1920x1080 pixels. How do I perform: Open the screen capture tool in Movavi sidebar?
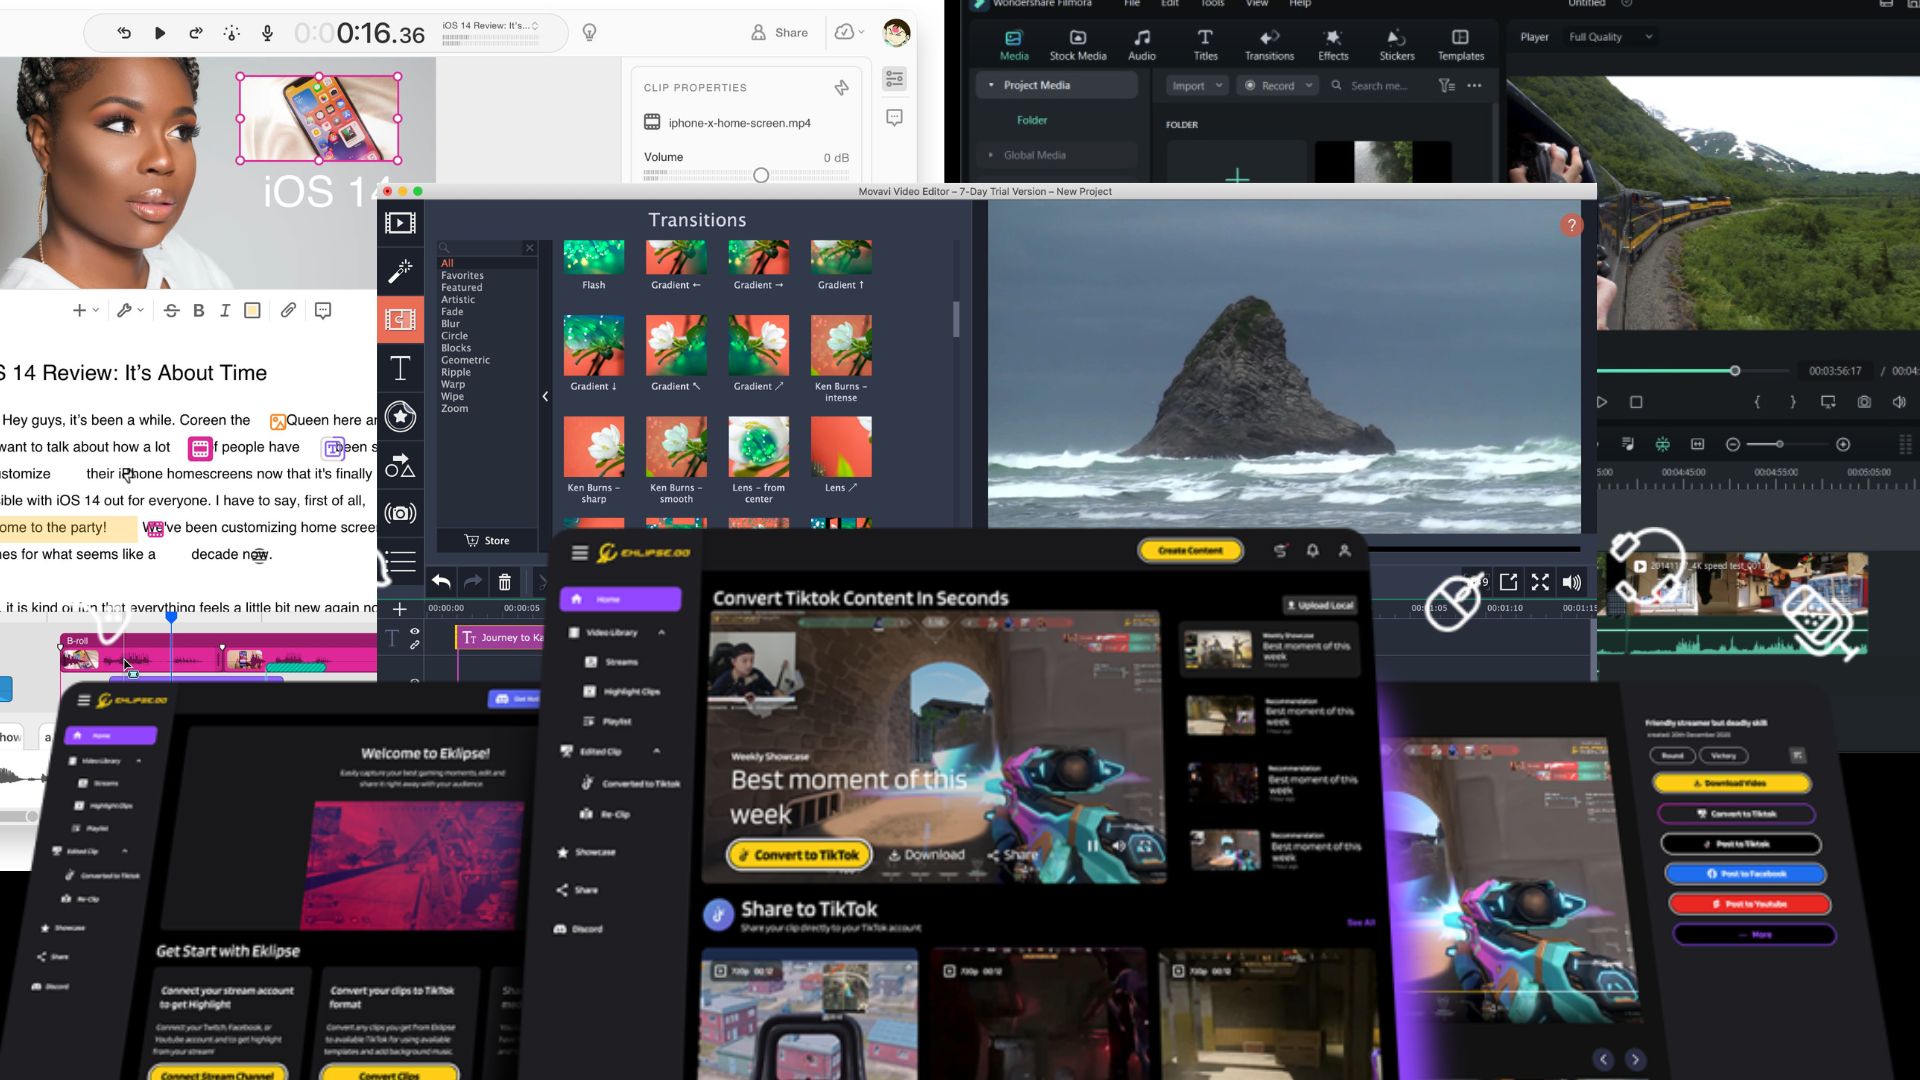coord(400,513)
